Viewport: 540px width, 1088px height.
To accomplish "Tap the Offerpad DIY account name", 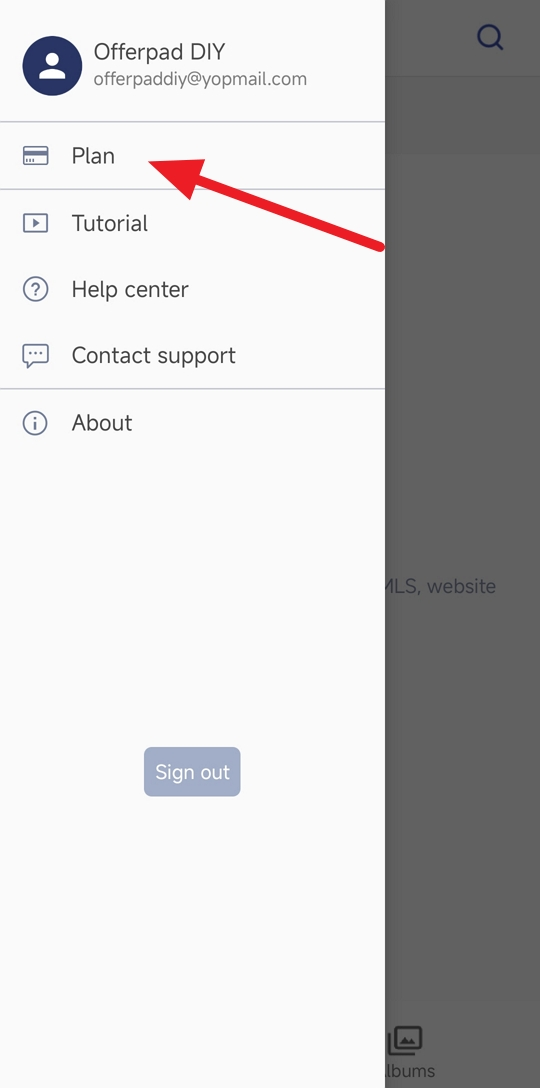I will click(x=159, y=51).
